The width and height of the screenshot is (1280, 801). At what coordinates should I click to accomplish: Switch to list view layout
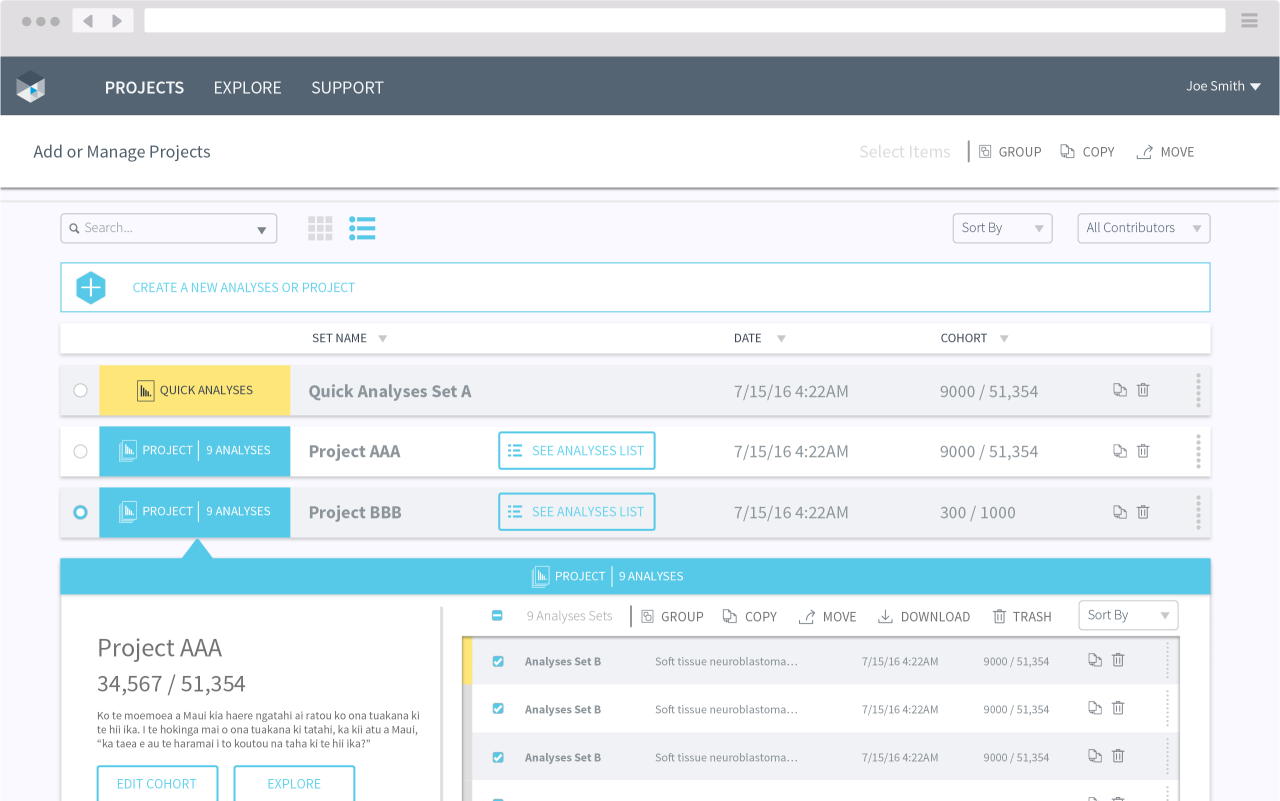click(x=362, y=228)
